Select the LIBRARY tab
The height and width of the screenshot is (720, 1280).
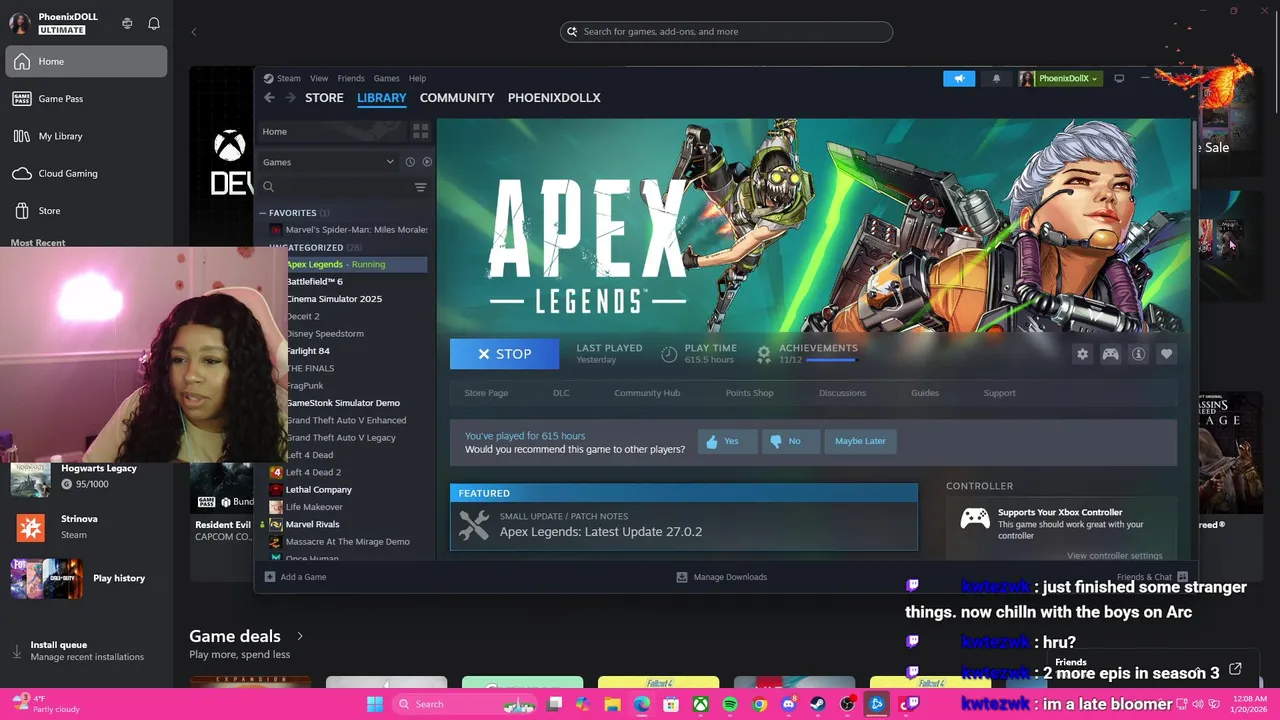[x=381, y=97]
